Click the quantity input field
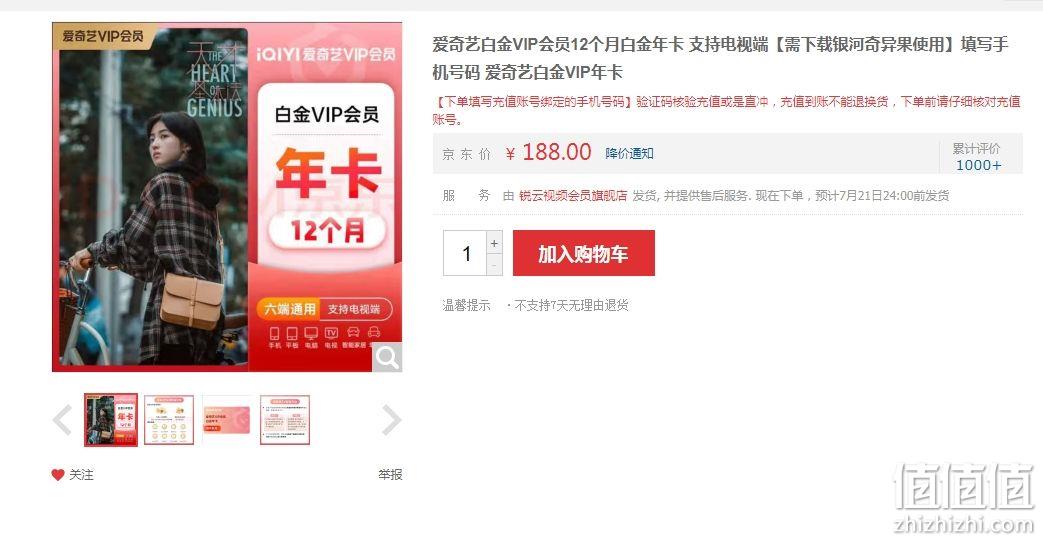The image size is (1043, 542). click(466, 253)
